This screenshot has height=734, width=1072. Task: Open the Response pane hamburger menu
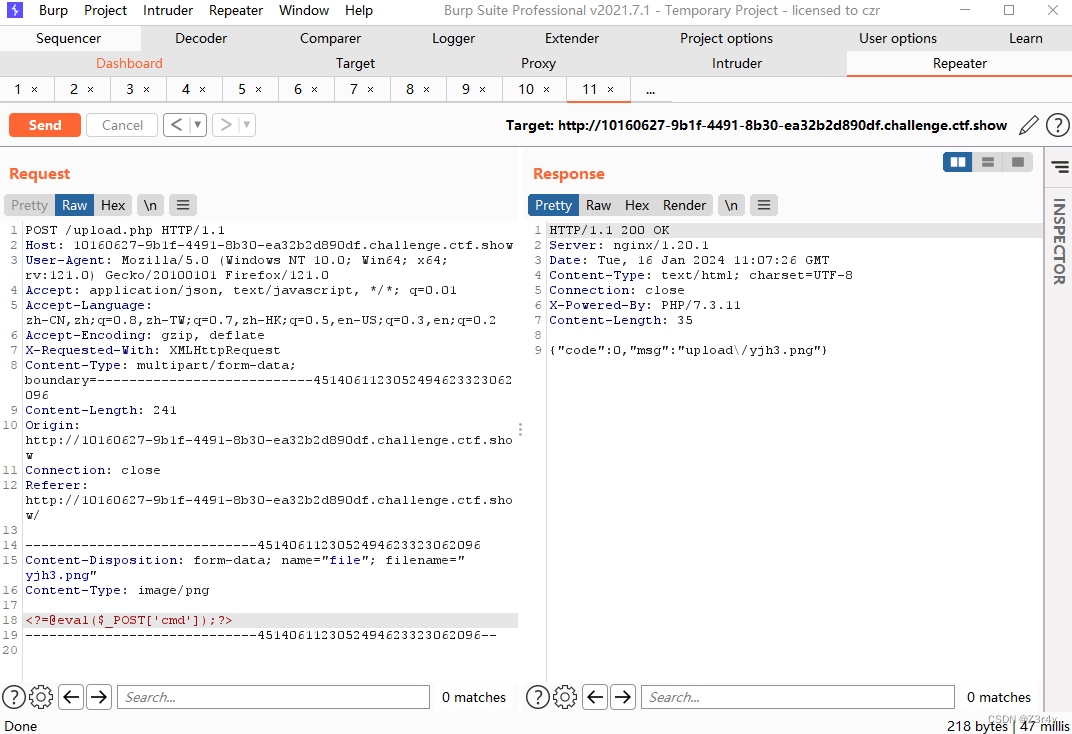tap(764, 205)
